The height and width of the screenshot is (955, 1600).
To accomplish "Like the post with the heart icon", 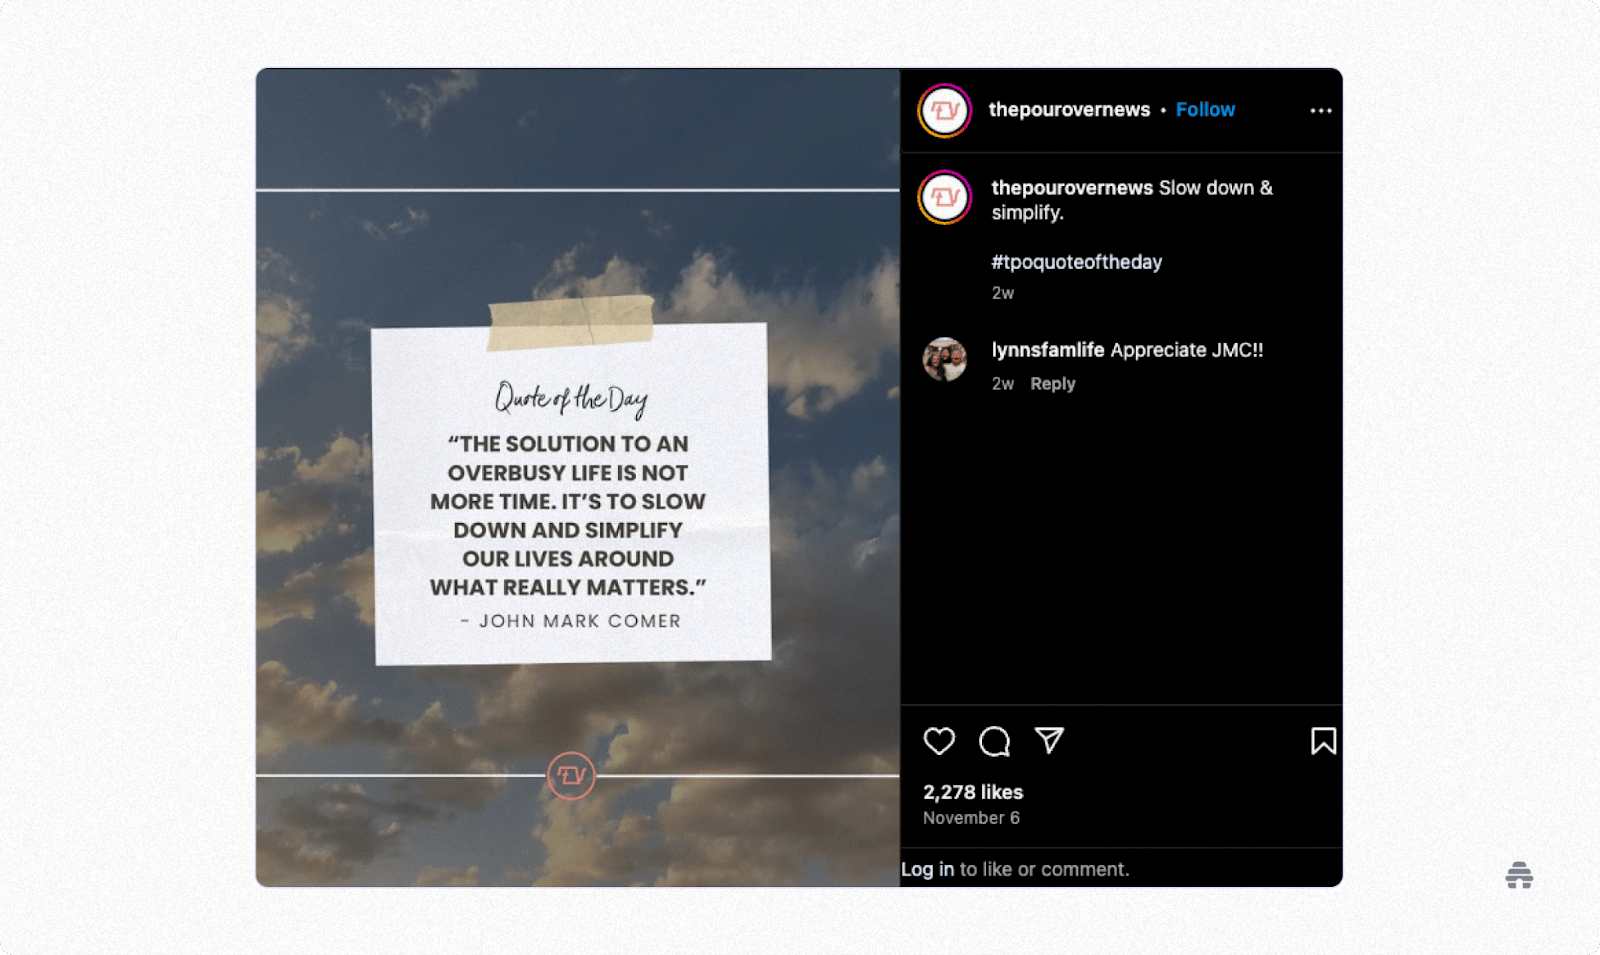I will (939, 741).
